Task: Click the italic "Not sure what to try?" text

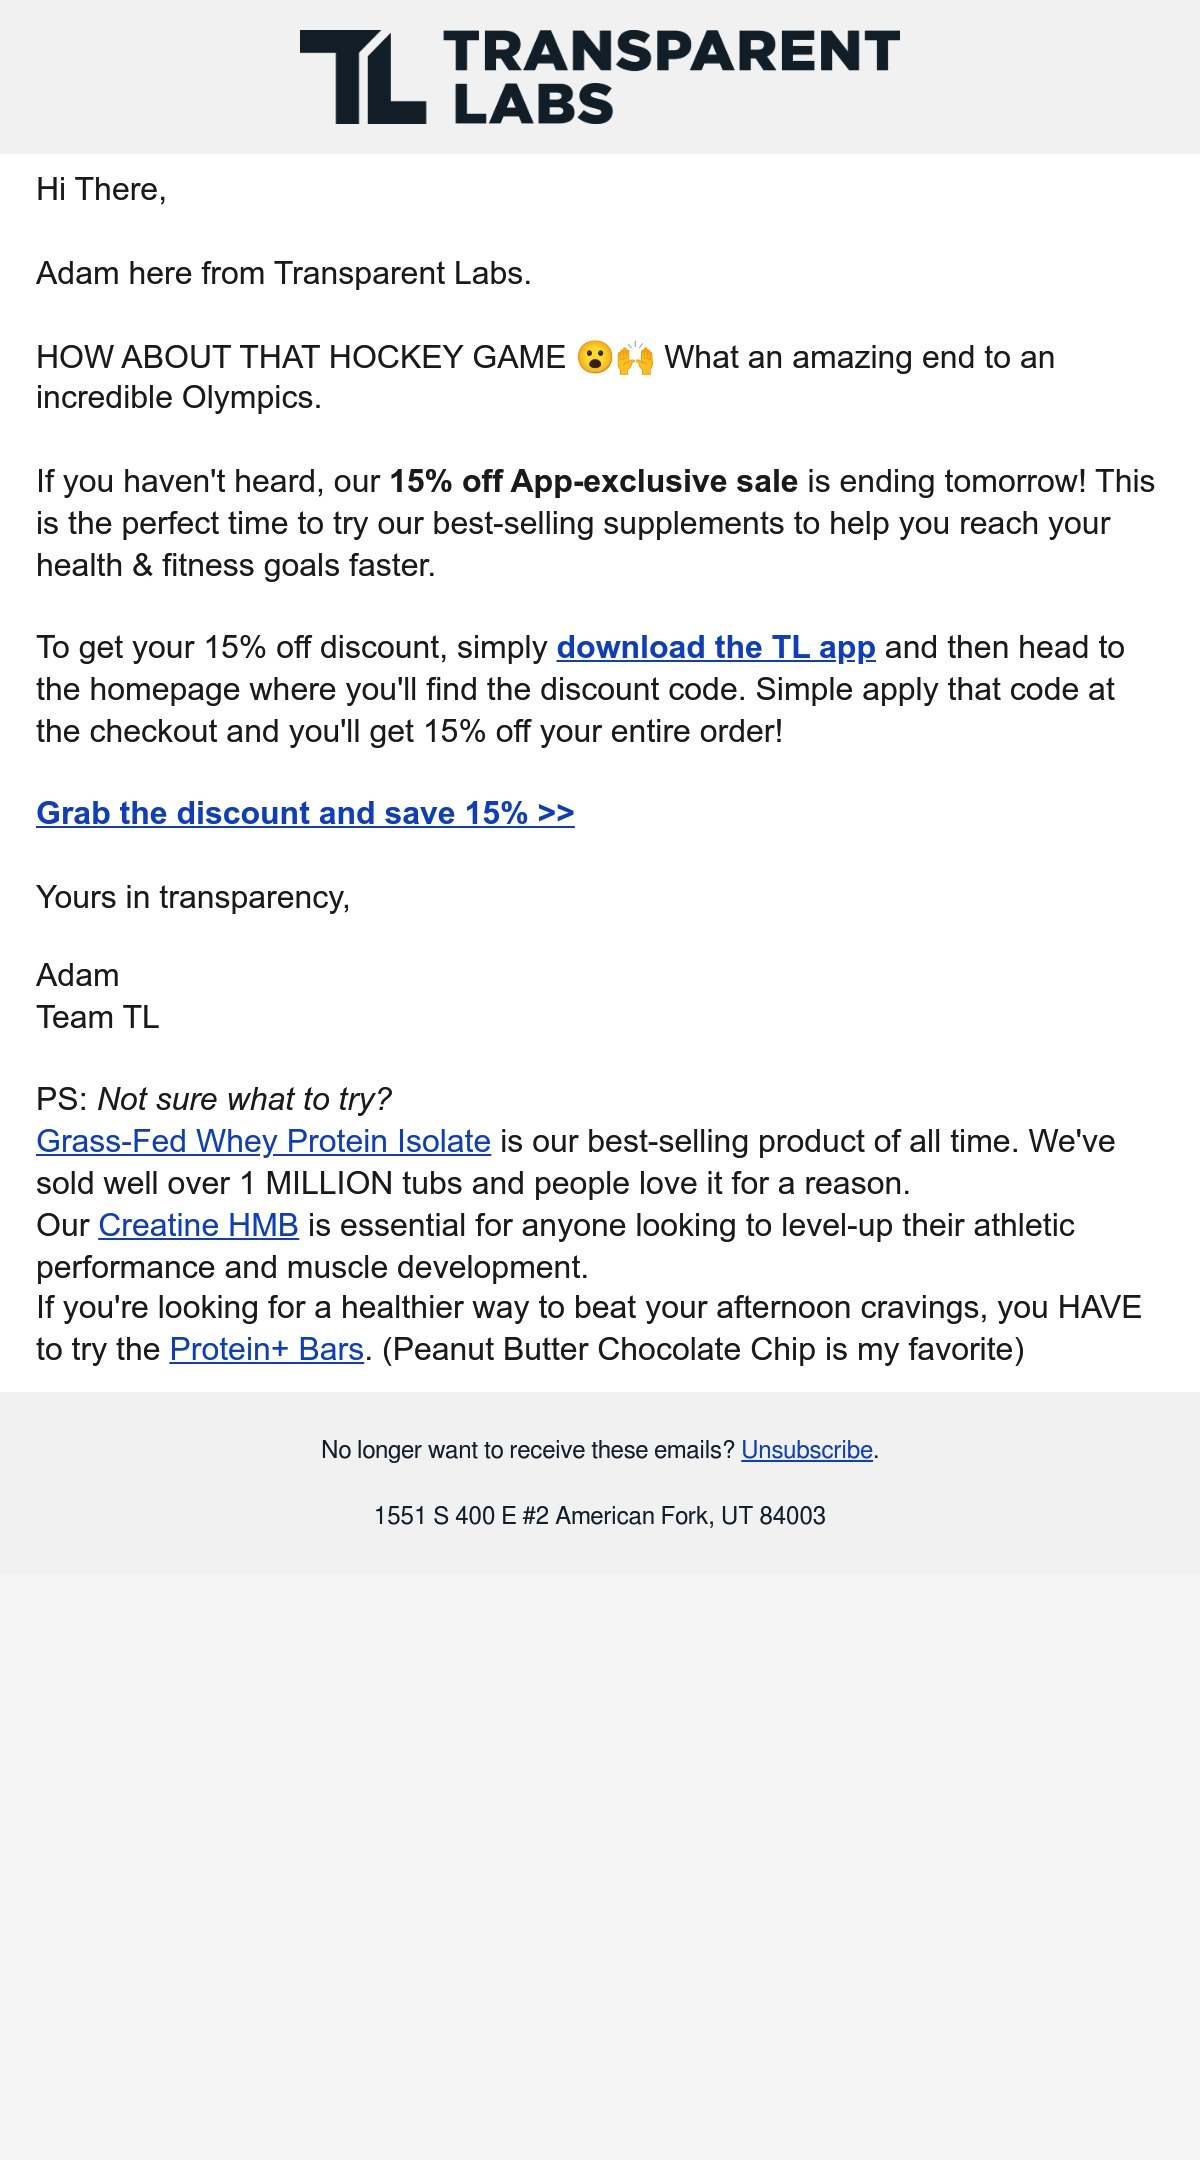Action: point(244,1099)
